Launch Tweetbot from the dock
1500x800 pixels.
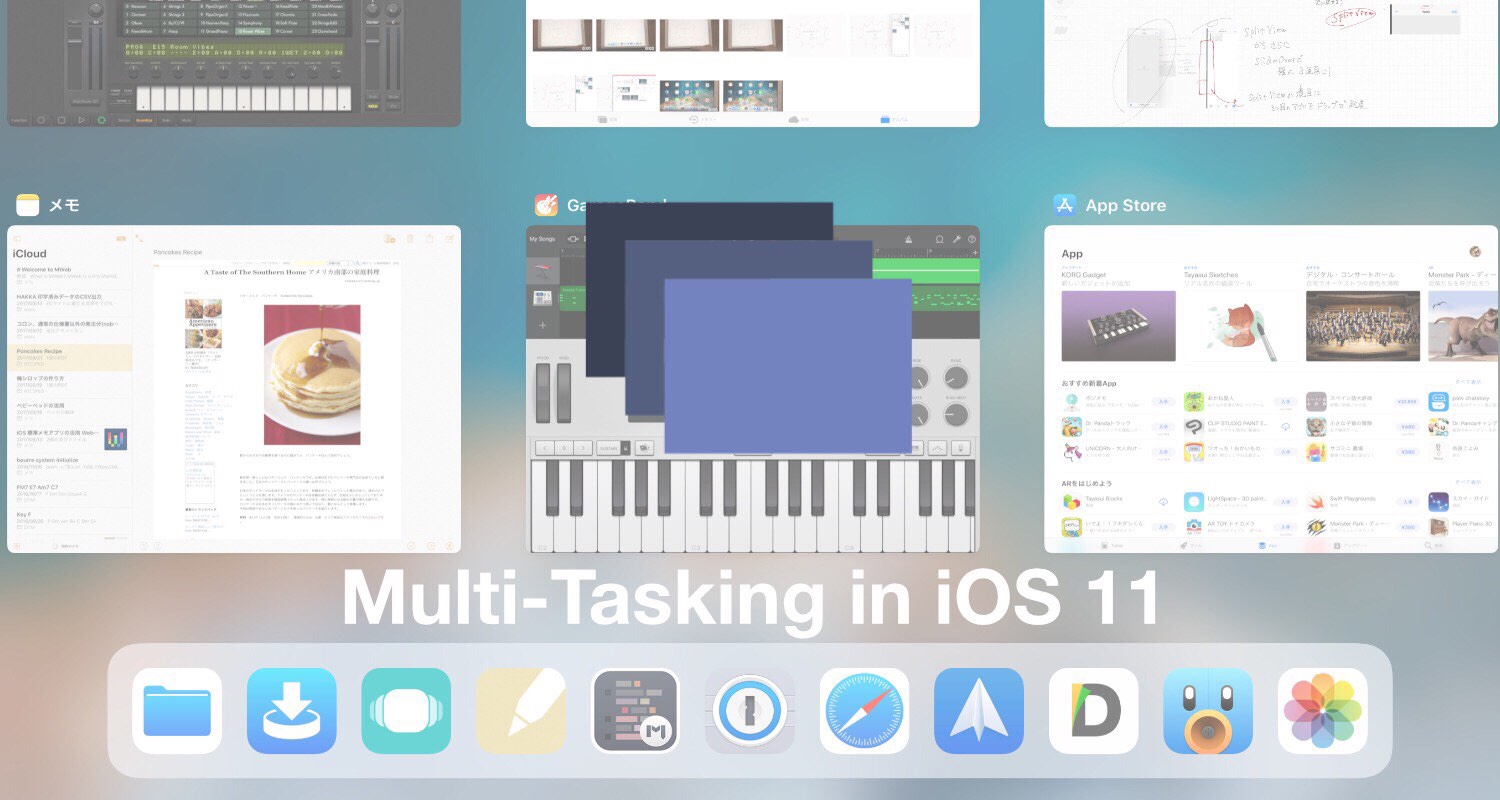click(1208, 711)
